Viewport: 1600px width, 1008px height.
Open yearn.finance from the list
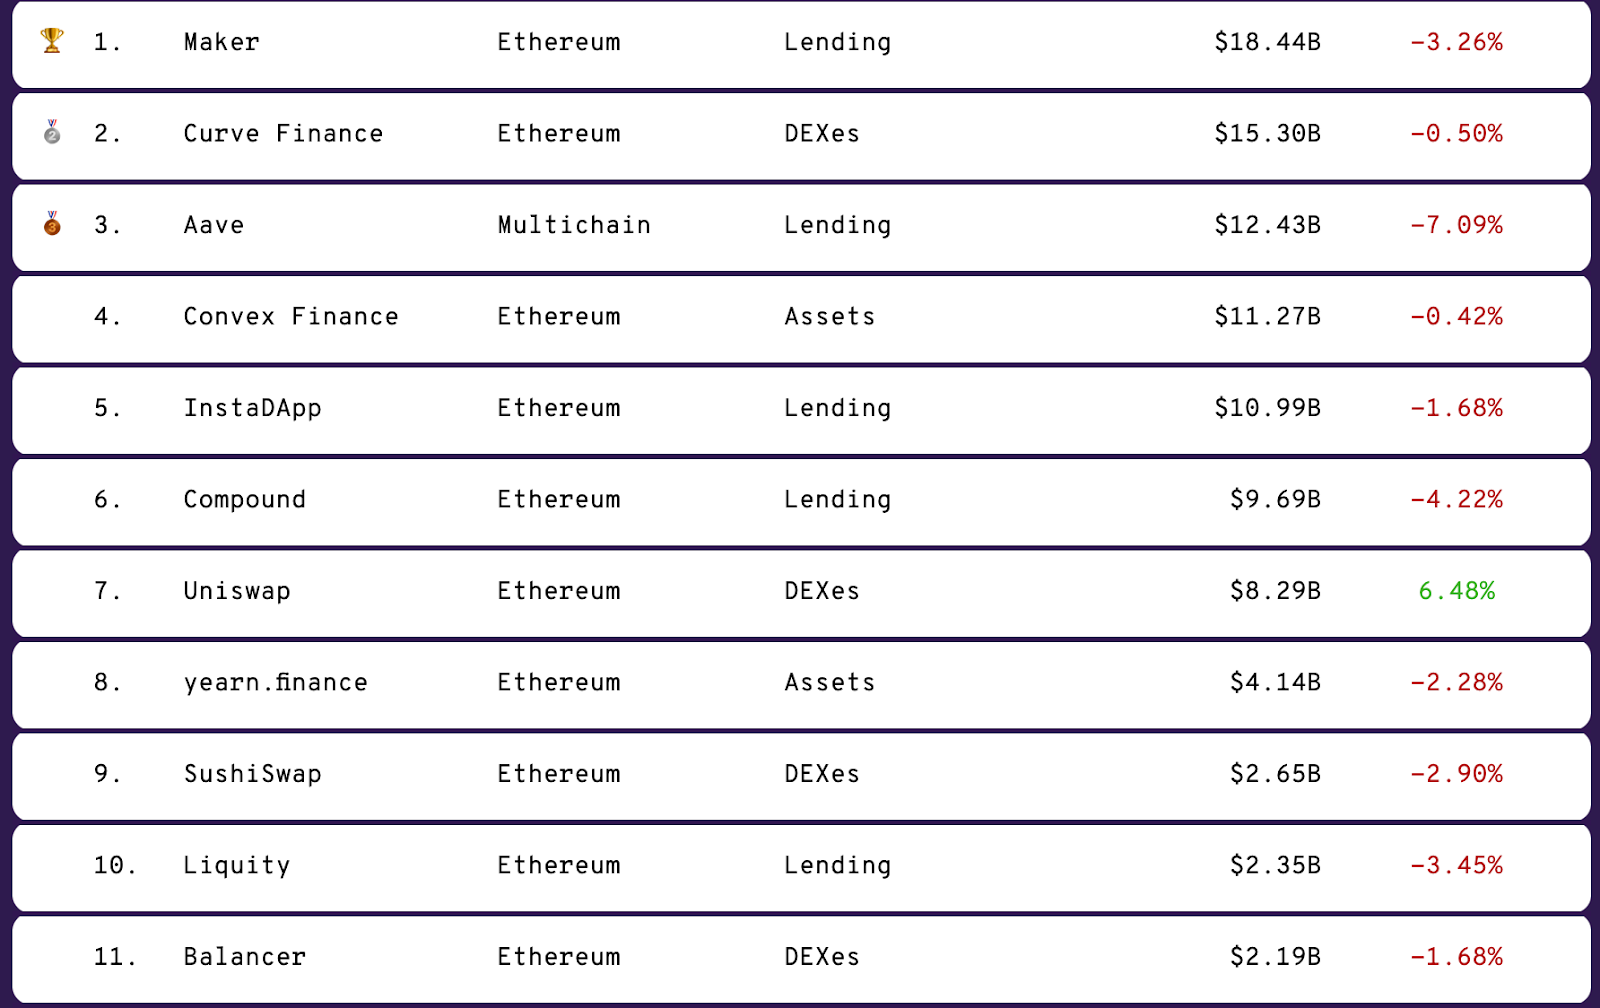coord(275,682)
